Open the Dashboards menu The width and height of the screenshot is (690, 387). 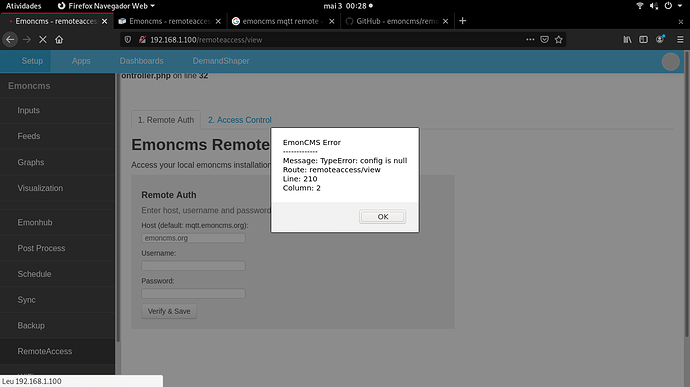pyautogui.click(x=141, y=61)
